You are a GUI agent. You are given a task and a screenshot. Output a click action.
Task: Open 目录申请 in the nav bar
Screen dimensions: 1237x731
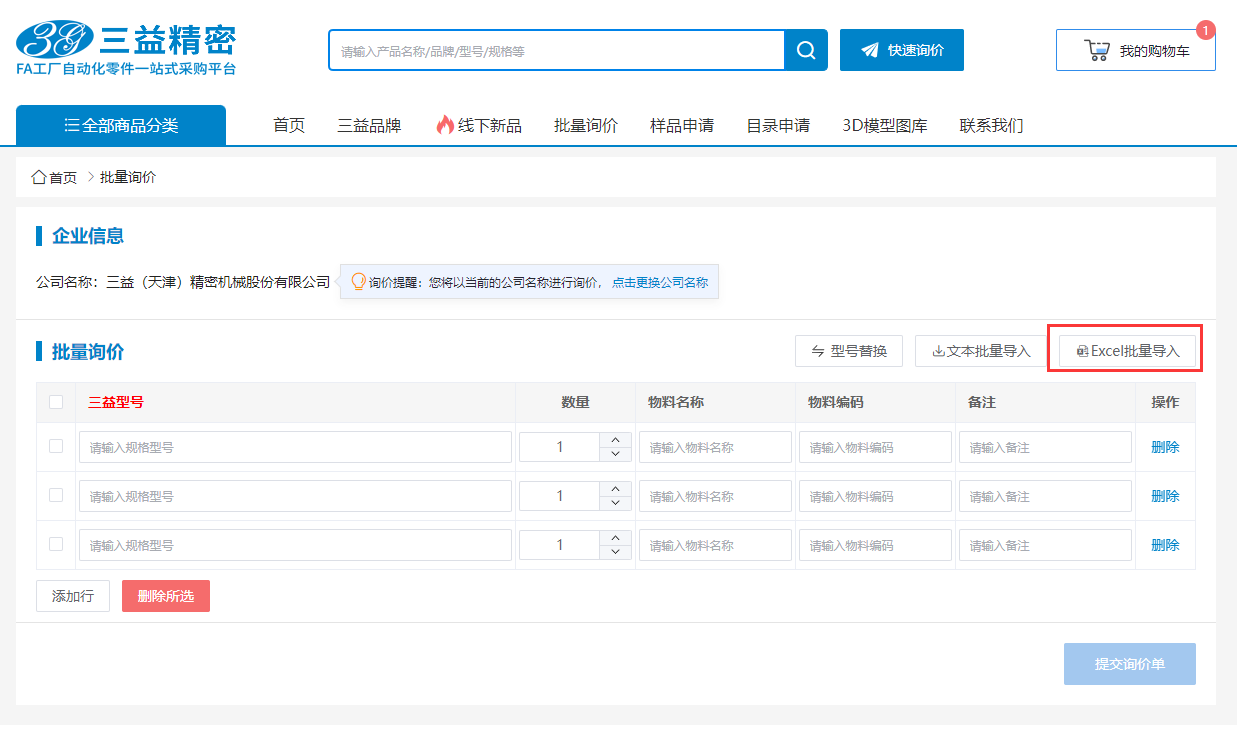[x=778, y=125]
